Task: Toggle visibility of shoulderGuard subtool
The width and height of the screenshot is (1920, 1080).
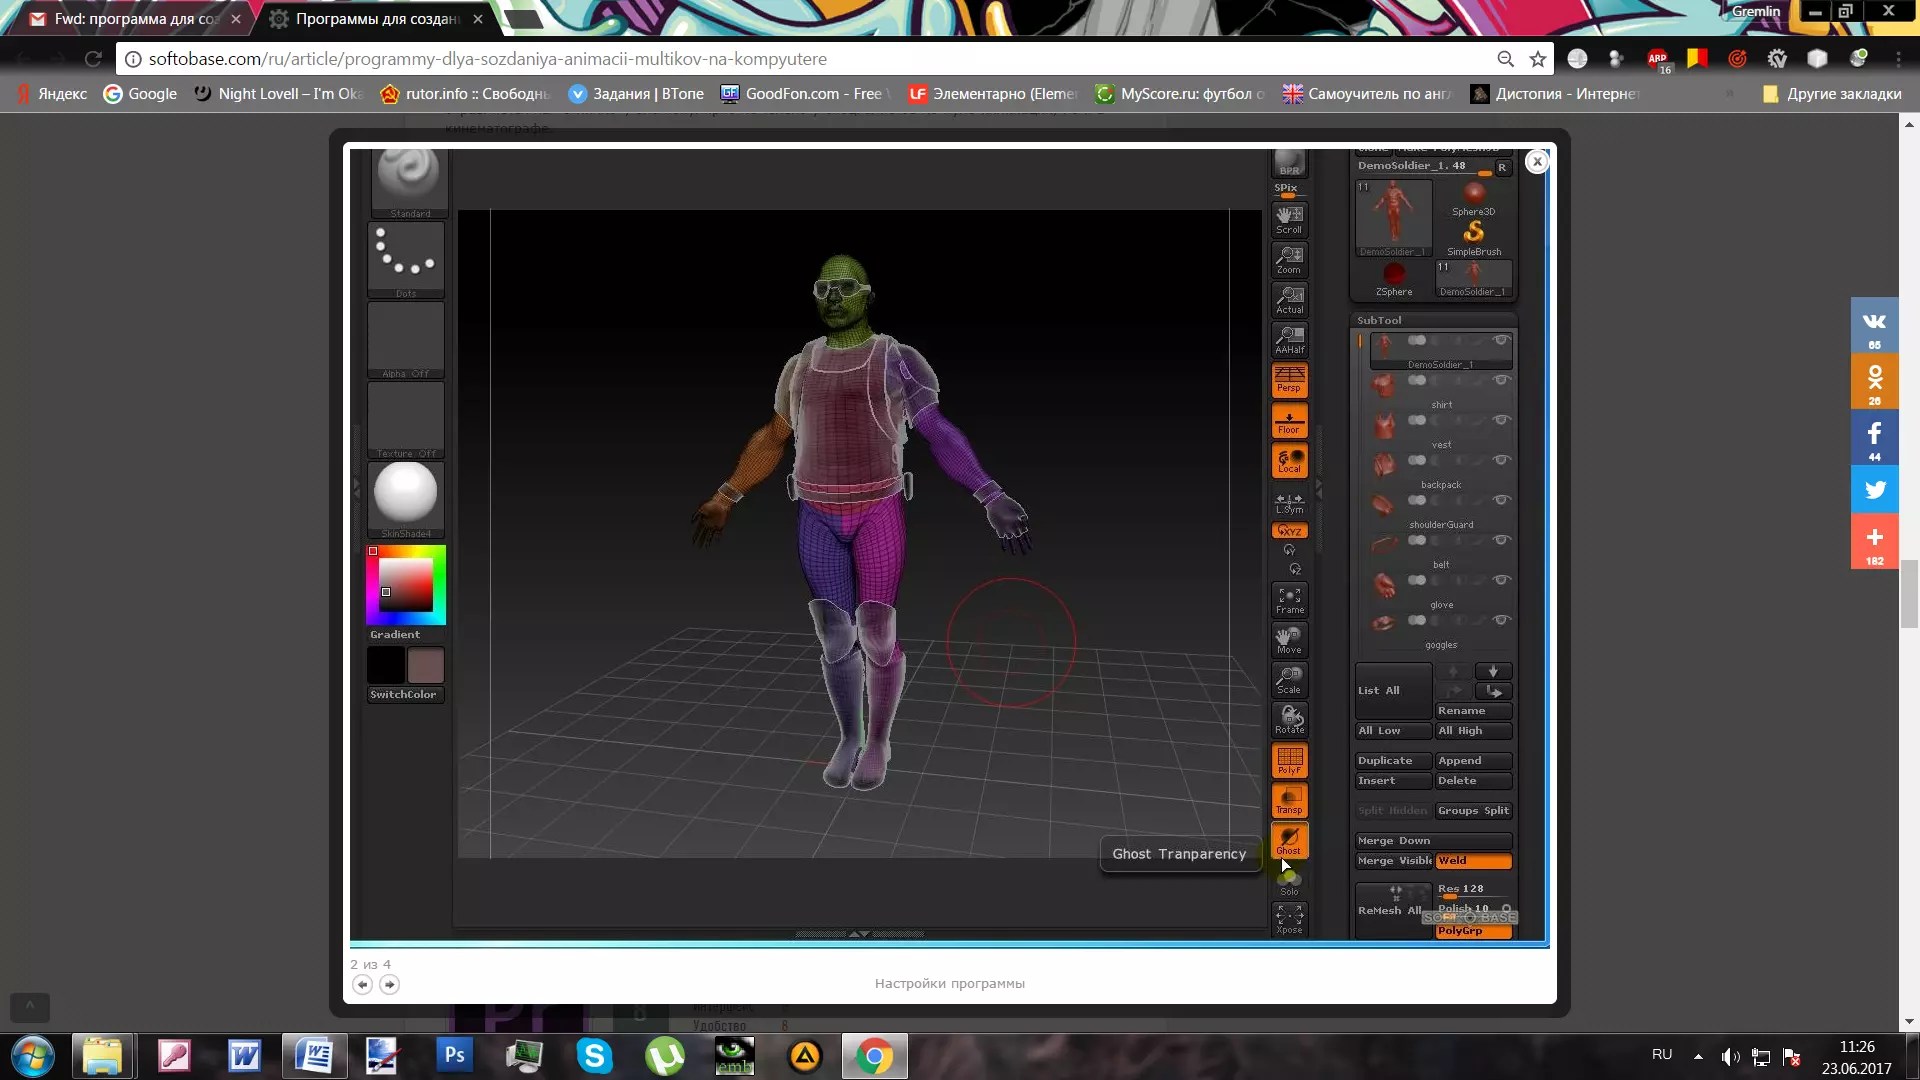Action: pos(1502,539)
